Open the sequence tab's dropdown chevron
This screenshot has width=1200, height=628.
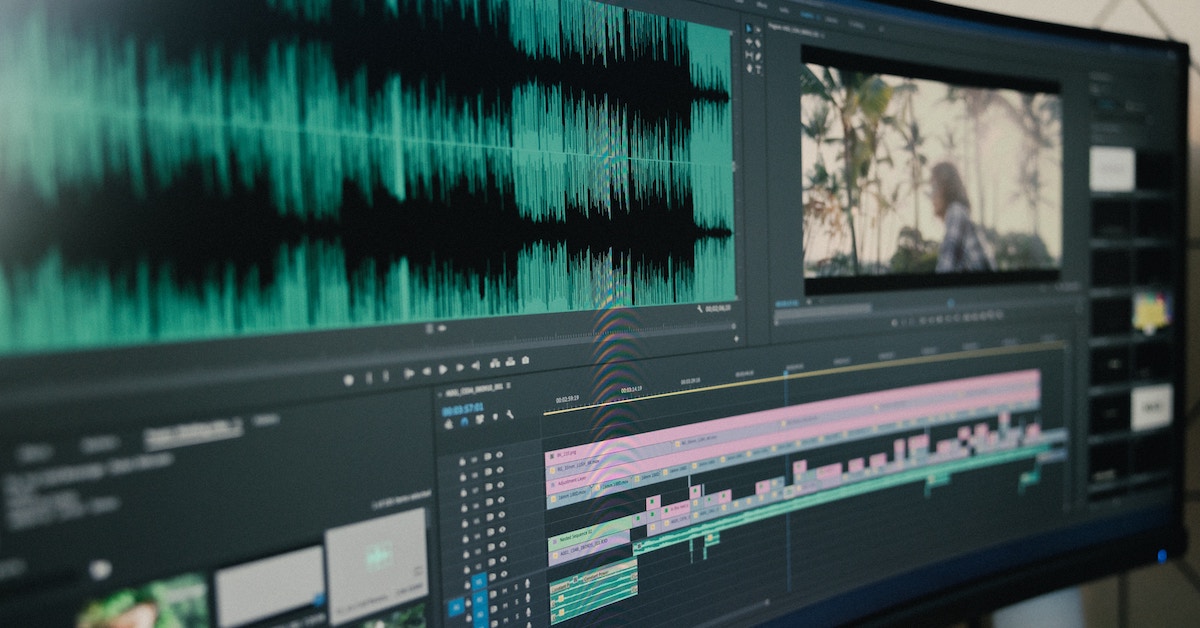tap(440, 393)
